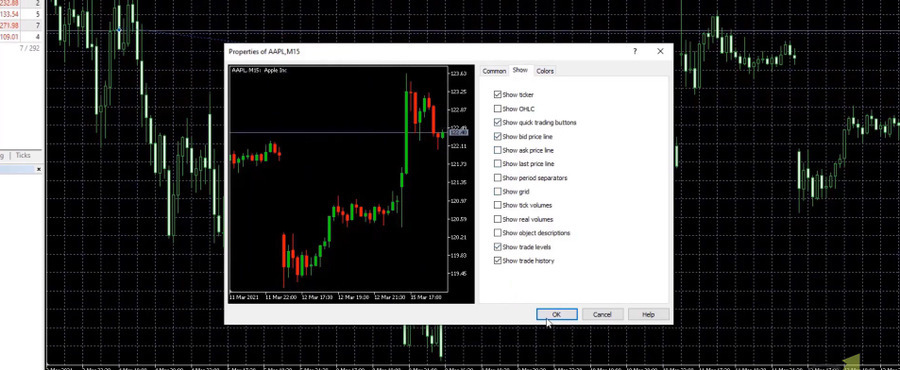Check Show object descriptions
The image size is (900, 370).
[x=497, y=233]
